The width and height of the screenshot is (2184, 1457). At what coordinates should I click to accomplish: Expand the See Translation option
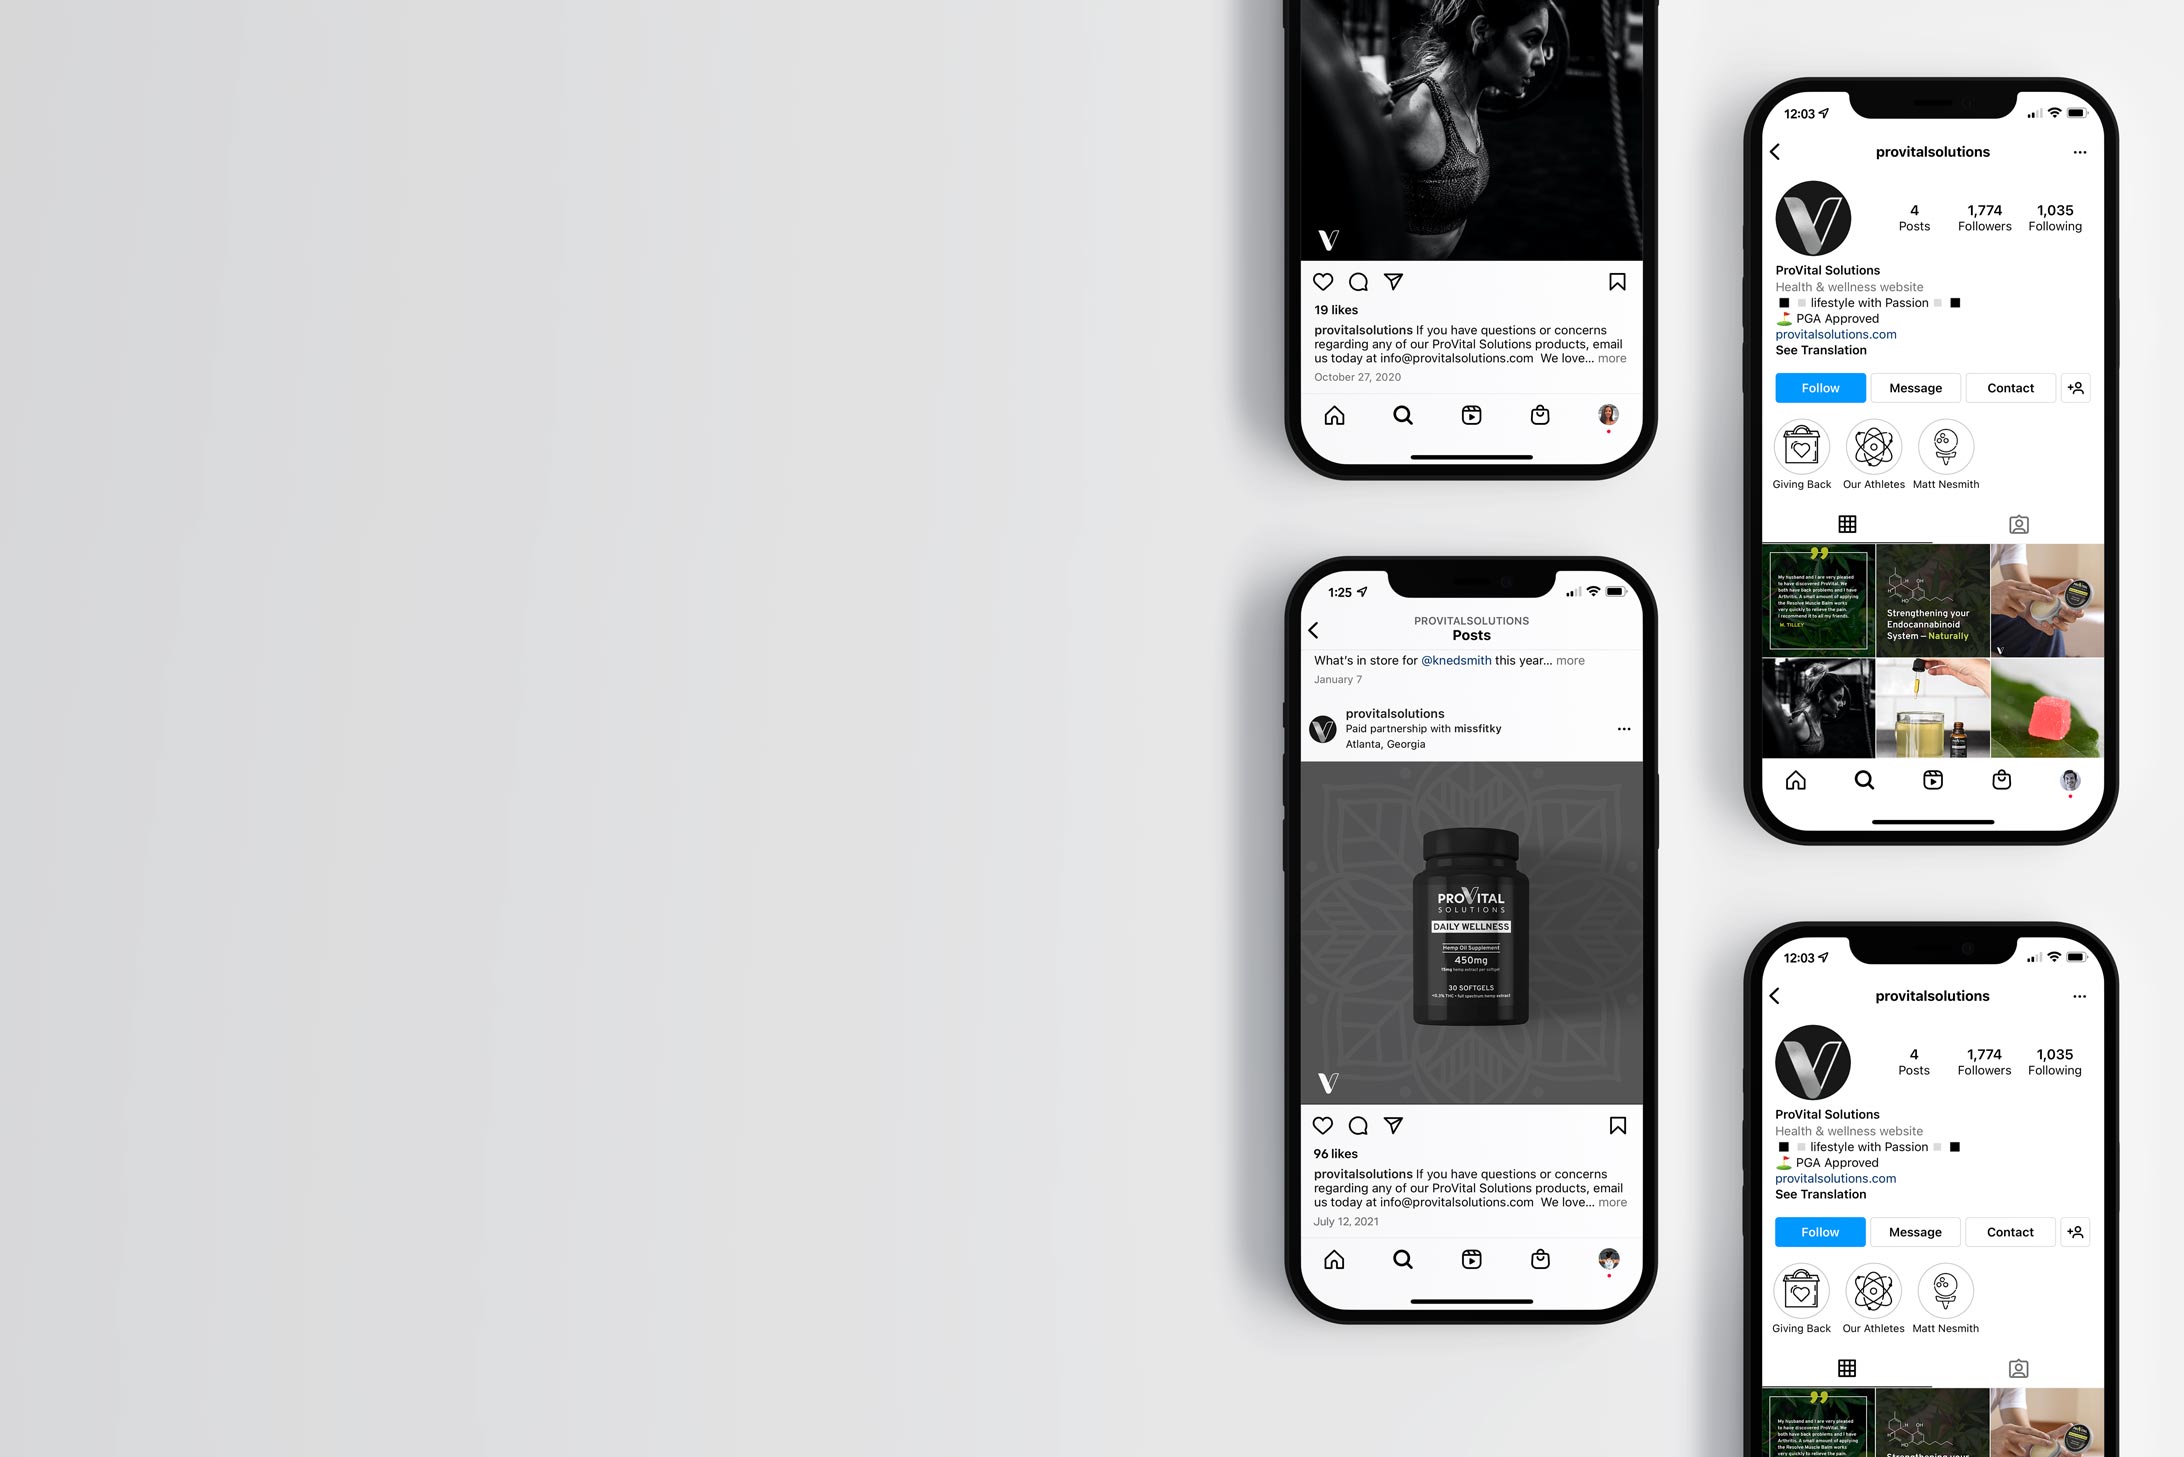click(x=1818, y=350)
